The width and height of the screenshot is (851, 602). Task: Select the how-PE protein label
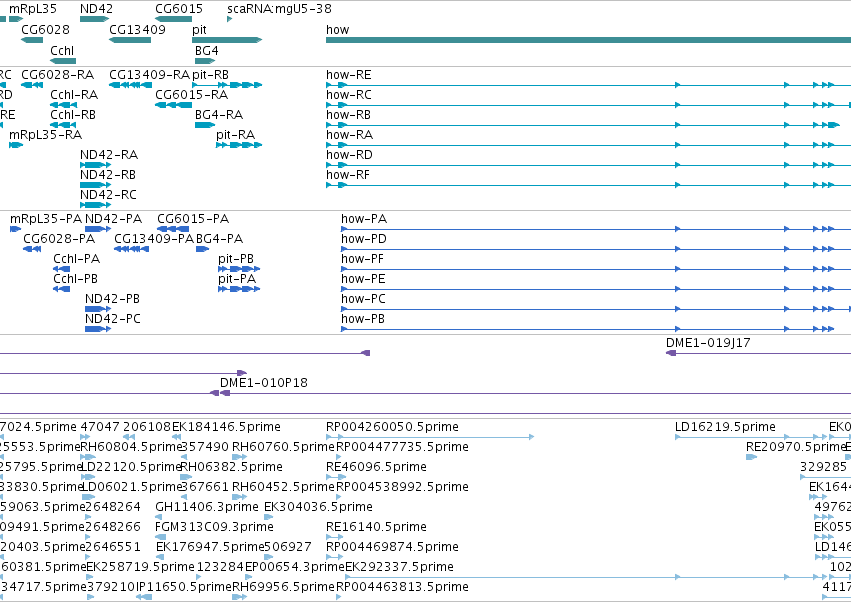point(363,279)
